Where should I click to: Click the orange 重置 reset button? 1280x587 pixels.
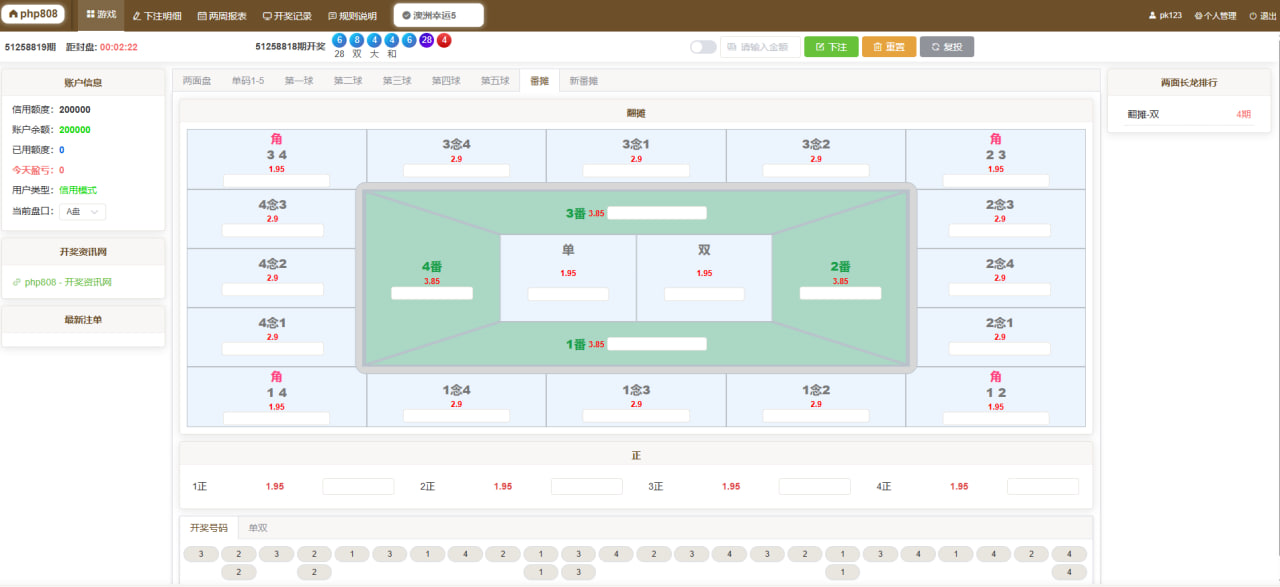click(889, 47)
